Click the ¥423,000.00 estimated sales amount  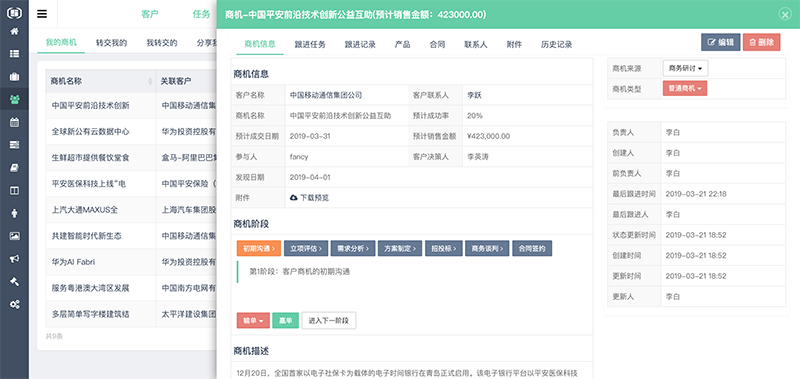[x=488, y=136]
